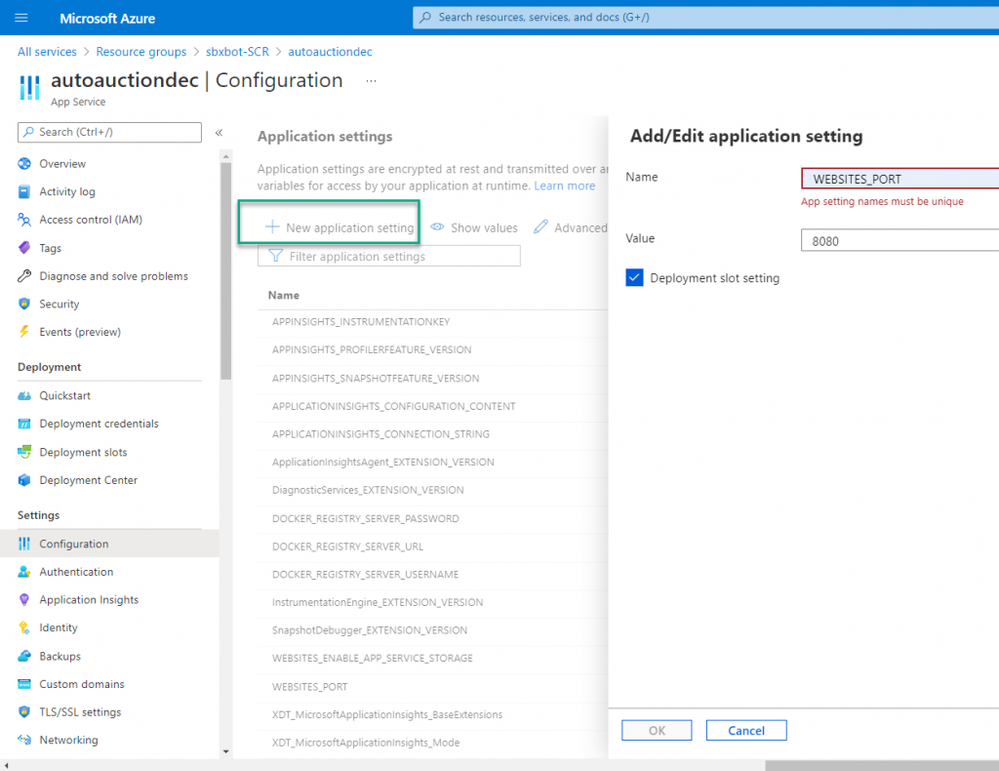Click the sidebar scroll up arrow
The height and width of the screenshot is (771, 999).
coord(226,156)
